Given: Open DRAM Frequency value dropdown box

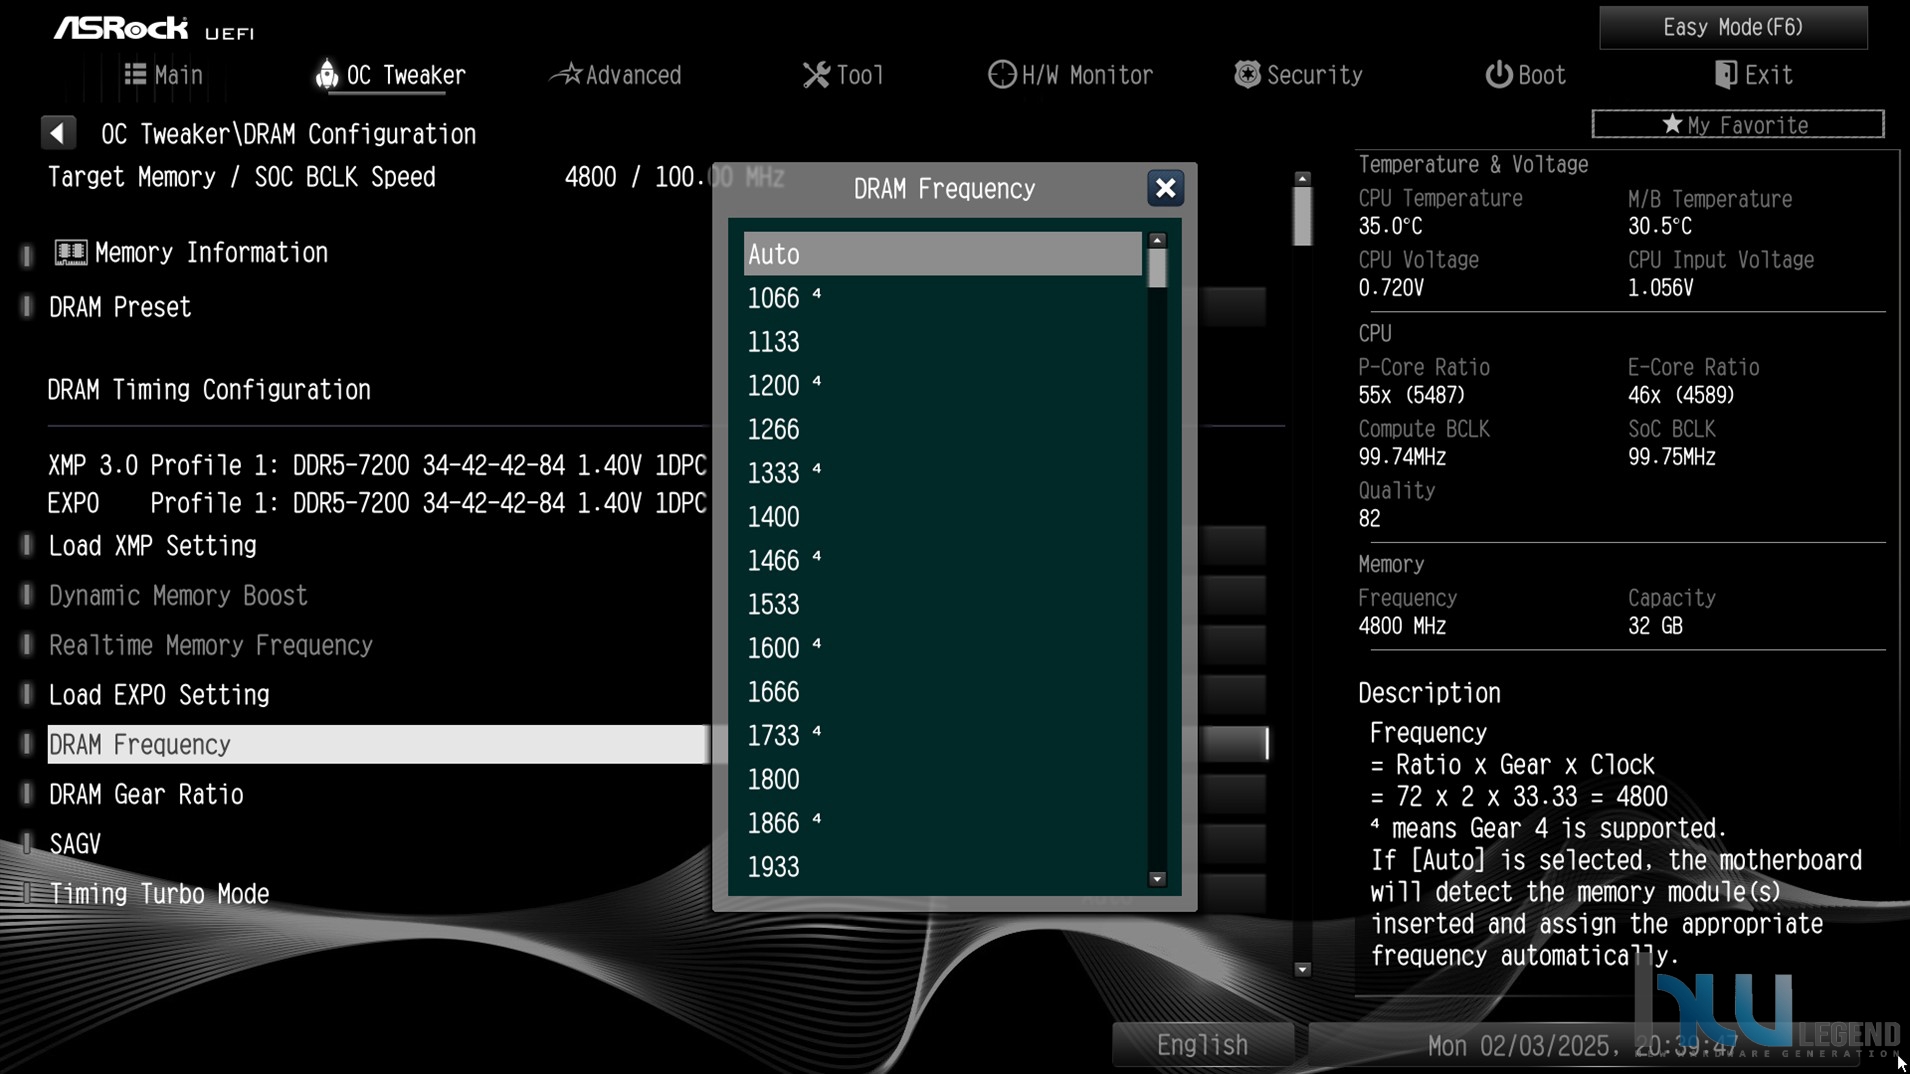Looking at the screenshot, I should click(1233, 744).
